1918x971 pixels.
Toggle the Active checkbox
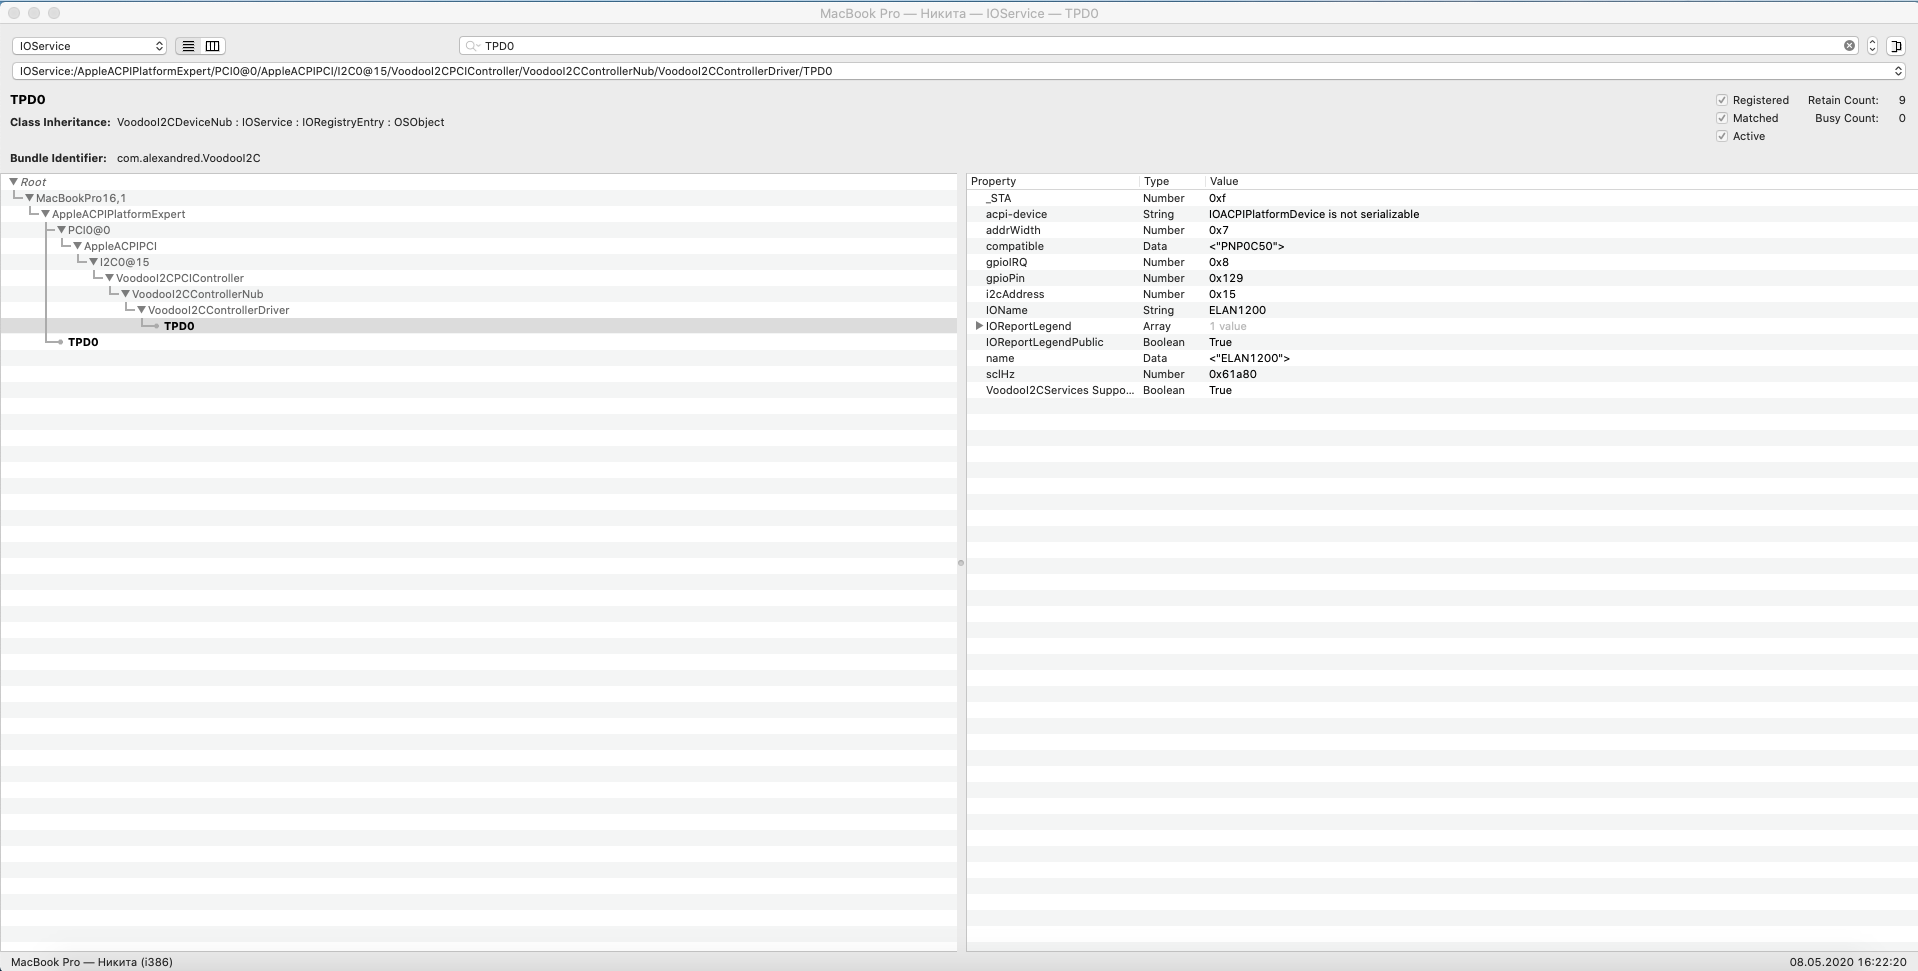pos(1722,136)
